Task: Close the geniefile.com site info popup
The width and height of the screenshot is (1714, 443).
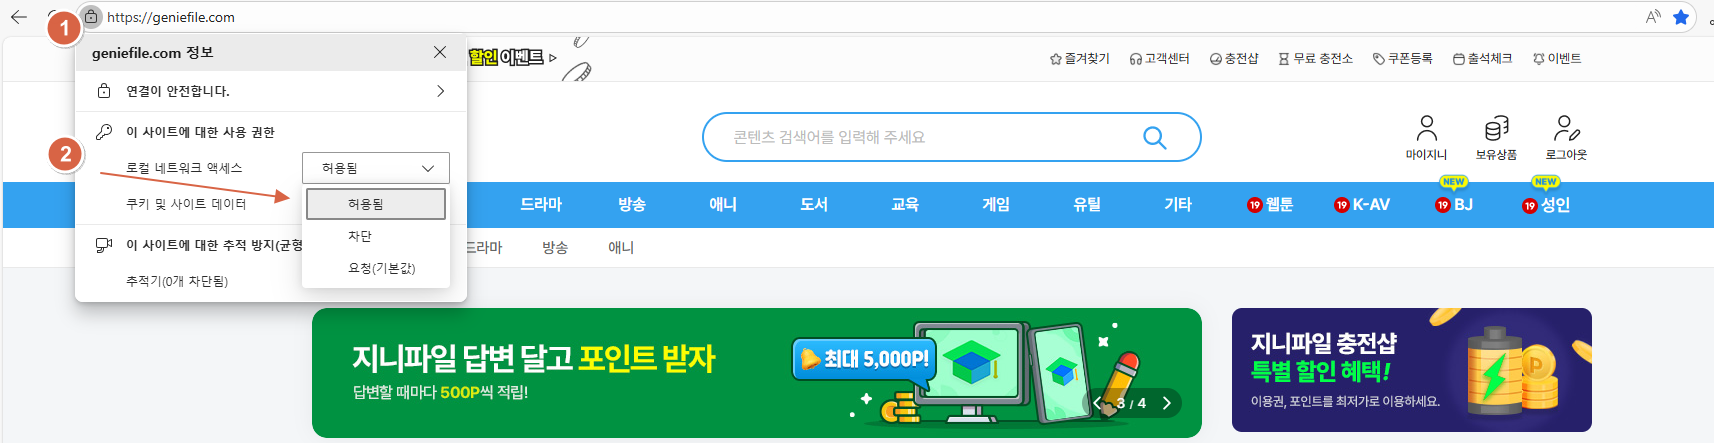Action: click(440, 52)
